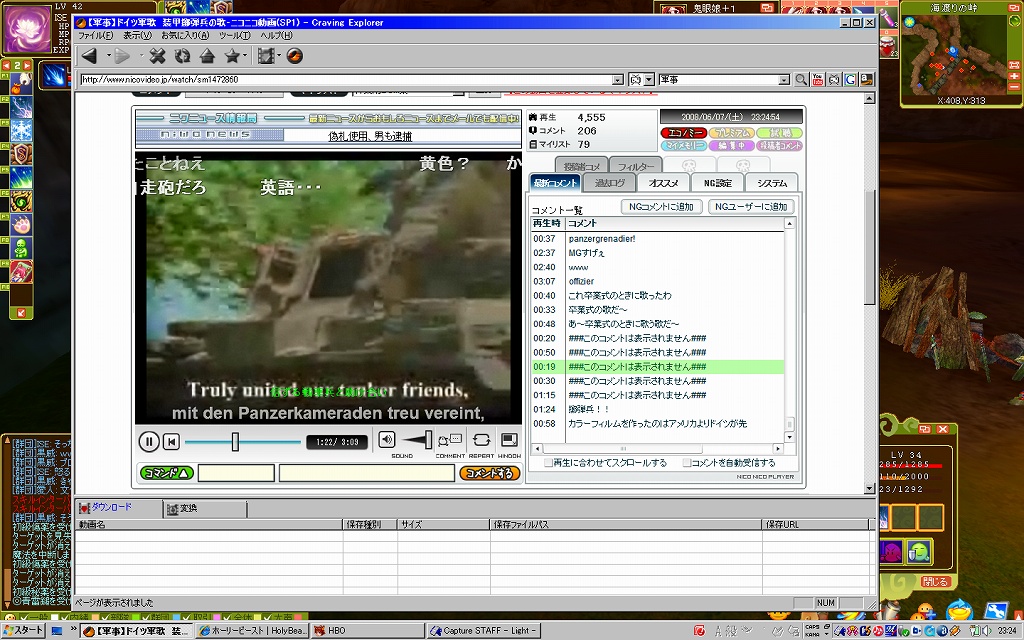Open favorites with the star icon
Image resolution: width=1024 pixels, height=640 pixels.
[232, 56]
